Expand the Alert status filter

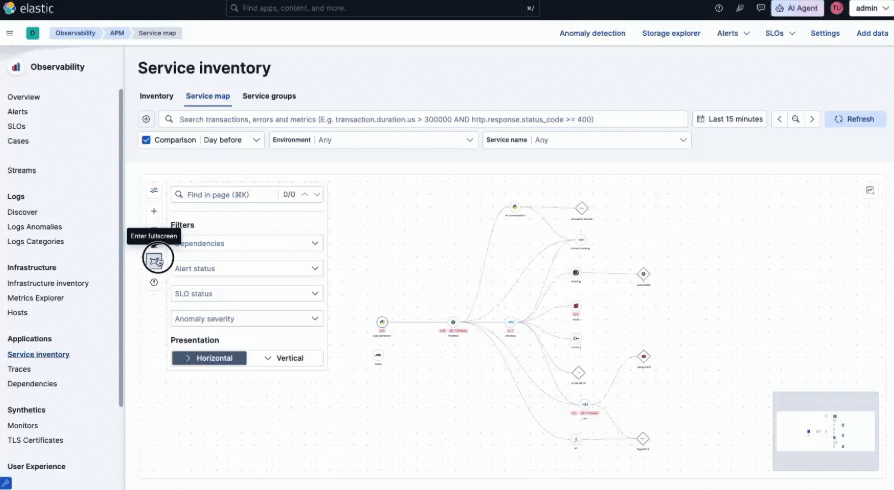pyautogui.click(x=247, y=269)
